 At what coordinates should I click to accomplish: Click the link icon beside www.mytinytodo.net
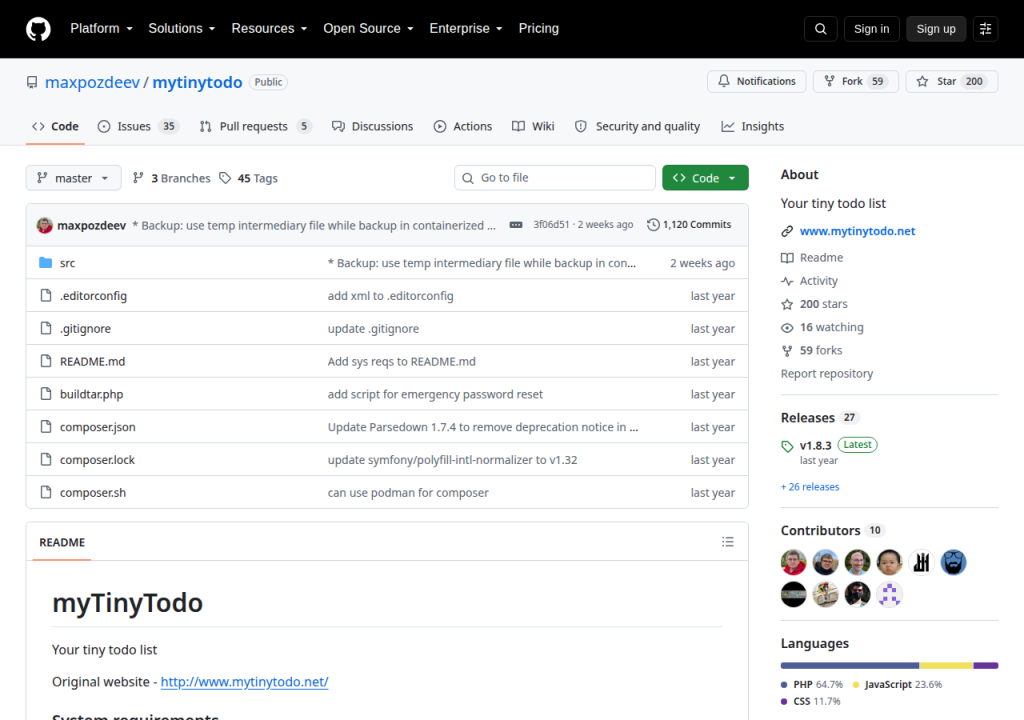click(x=787, y=231)
